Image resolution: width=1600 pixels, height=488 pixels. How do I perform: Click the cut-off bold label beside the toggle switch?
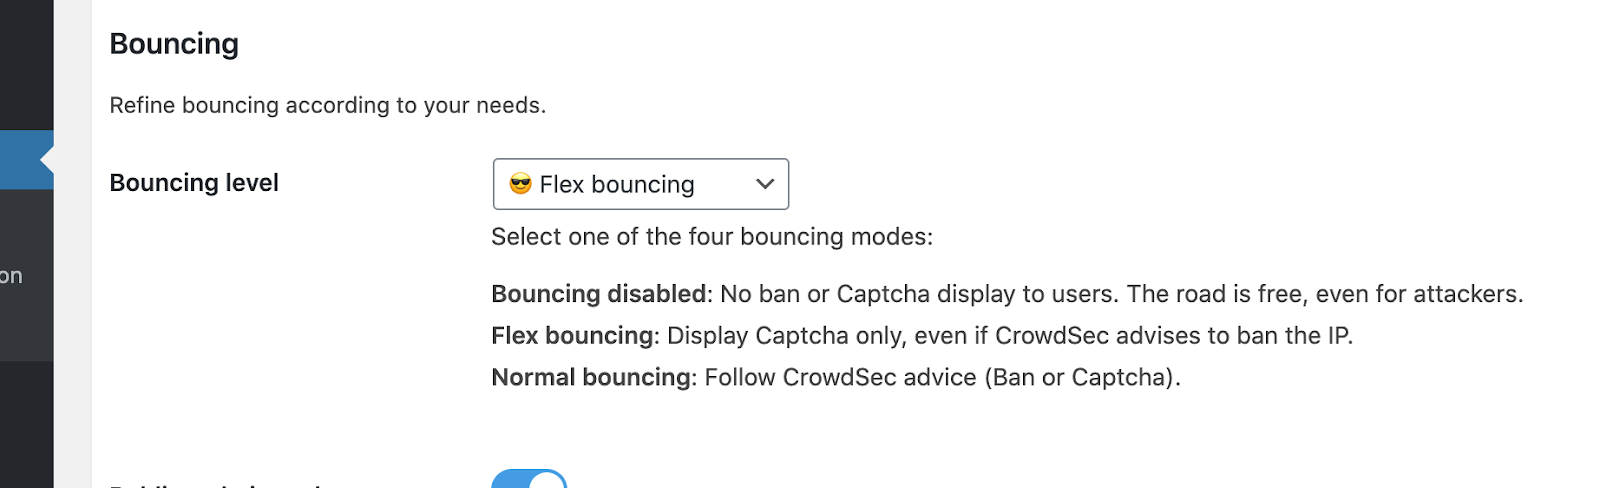coord(215,485)
